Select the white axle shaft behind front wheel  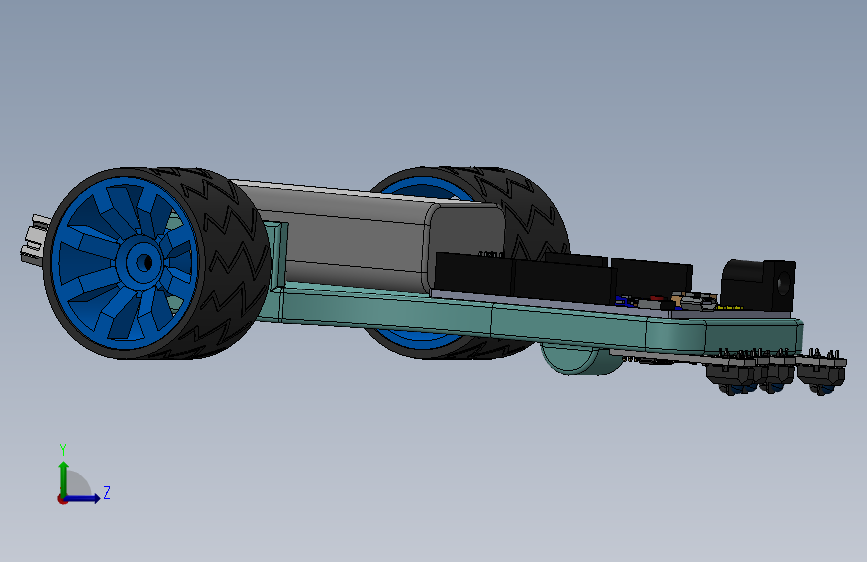(36, 239)
